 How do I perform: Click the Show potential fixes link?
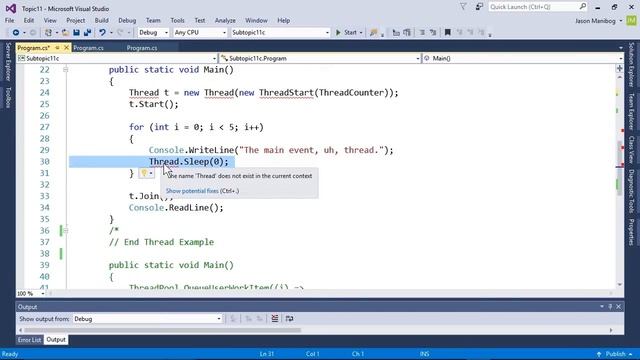192,191
